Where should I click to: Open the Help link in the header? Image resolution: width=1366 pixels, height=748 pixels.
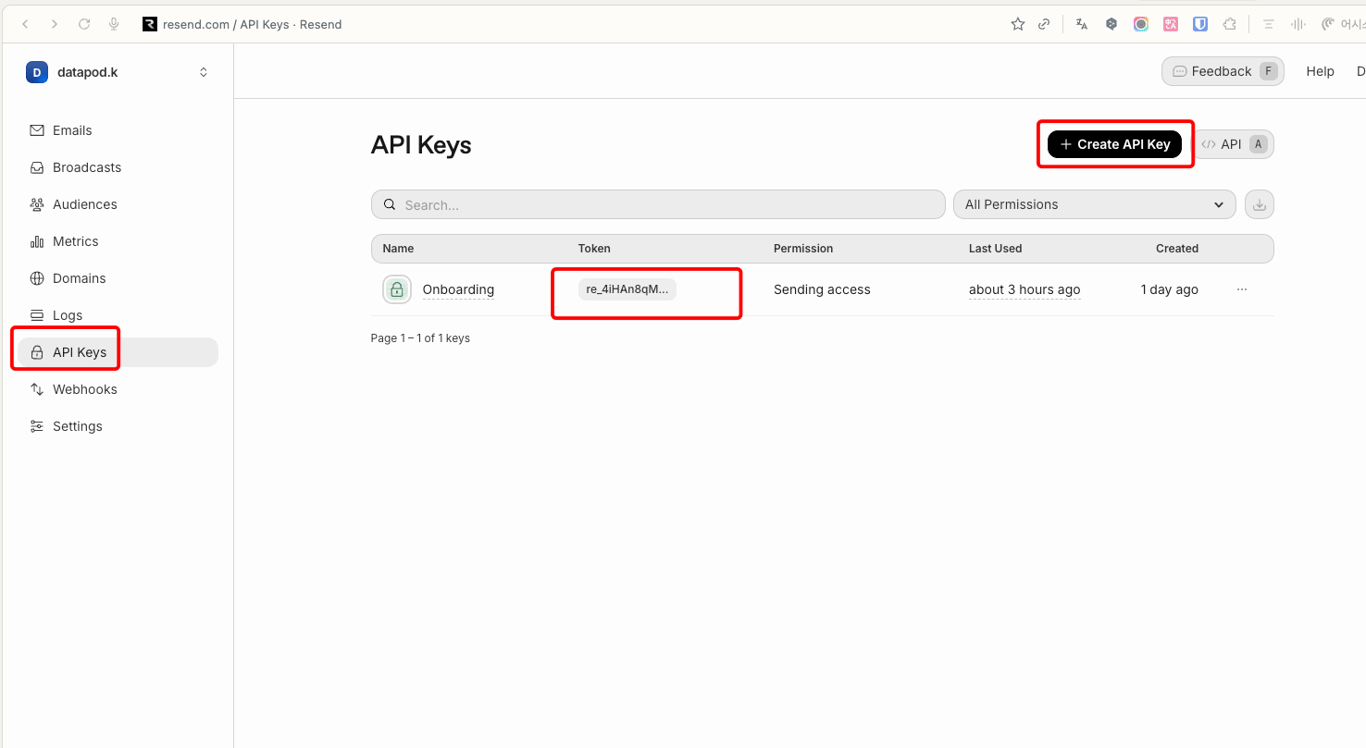pyautogui.click(x=1320, y=71)
